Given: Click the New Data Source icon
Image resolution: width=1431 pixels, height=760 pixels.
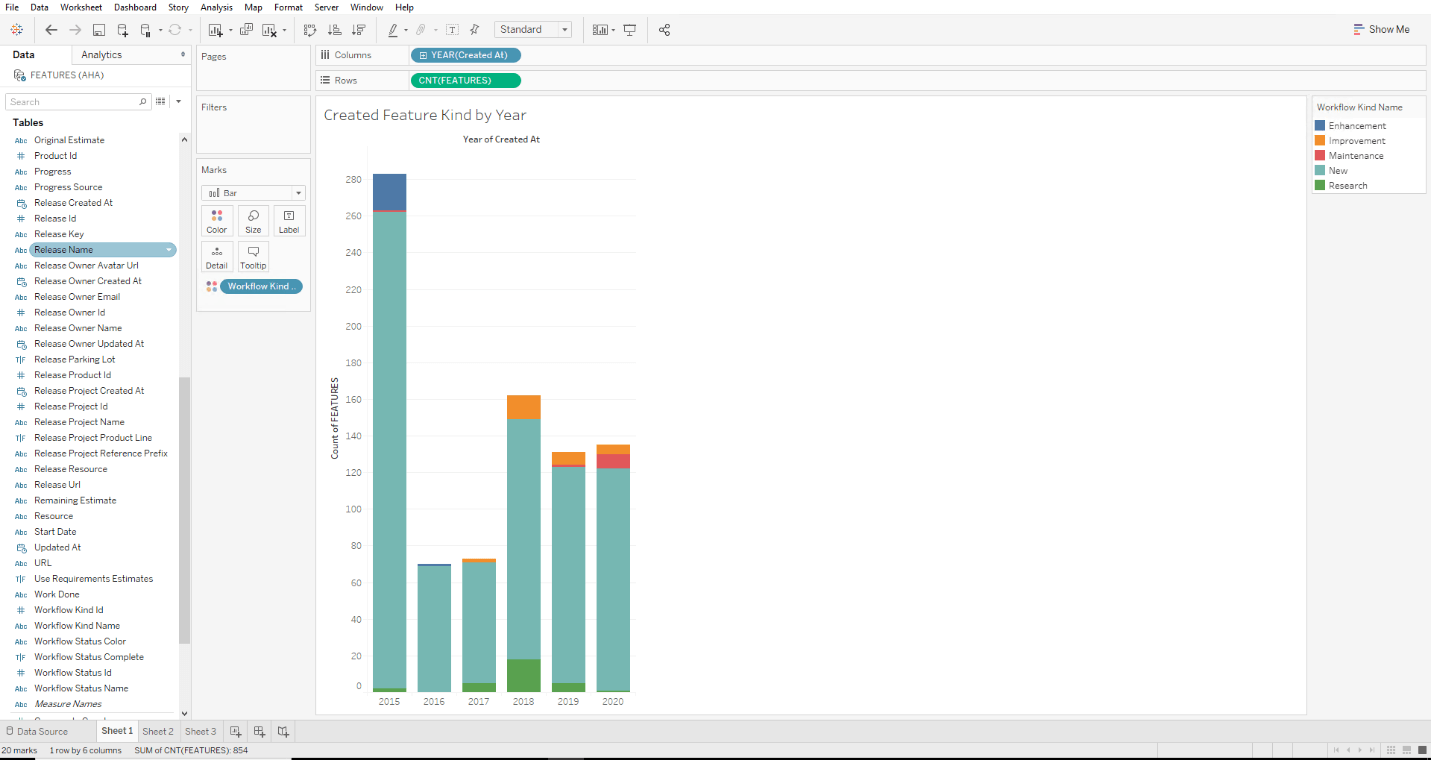Looking at the screenshot, I should click(x=123, y=30).
